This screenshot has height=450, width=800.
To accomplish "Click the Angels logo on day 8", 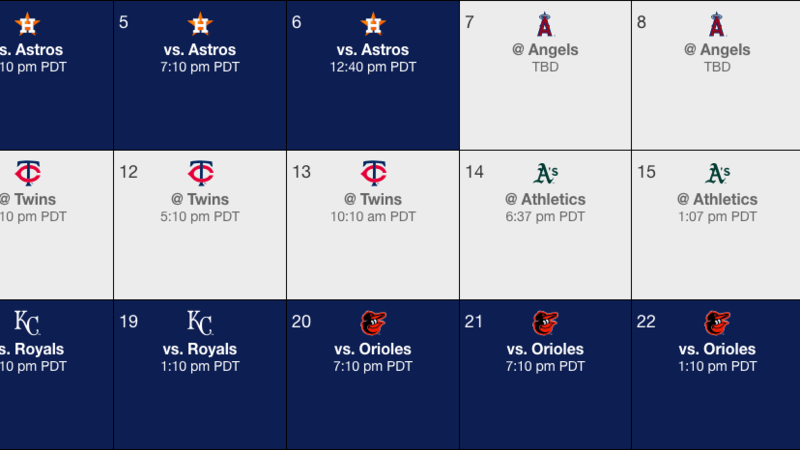I will (717, 24).
